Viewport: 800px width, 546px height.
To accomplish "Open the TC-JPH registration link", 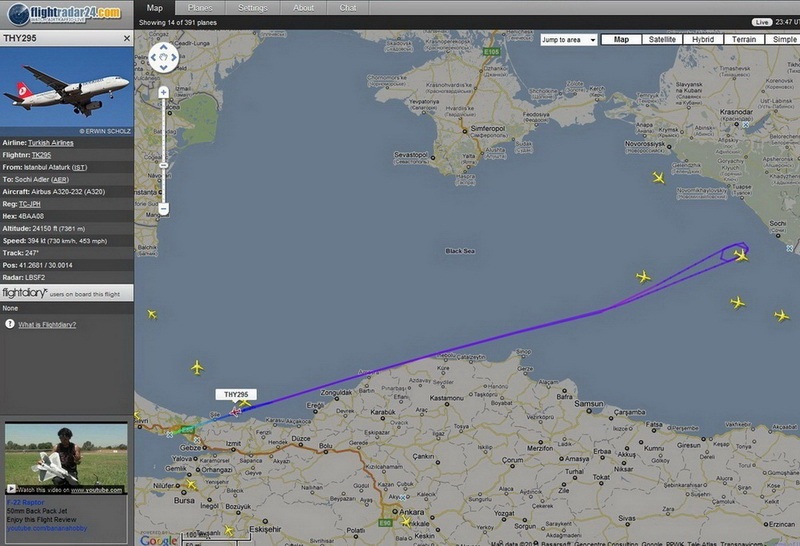I will [x=30, y=204].
